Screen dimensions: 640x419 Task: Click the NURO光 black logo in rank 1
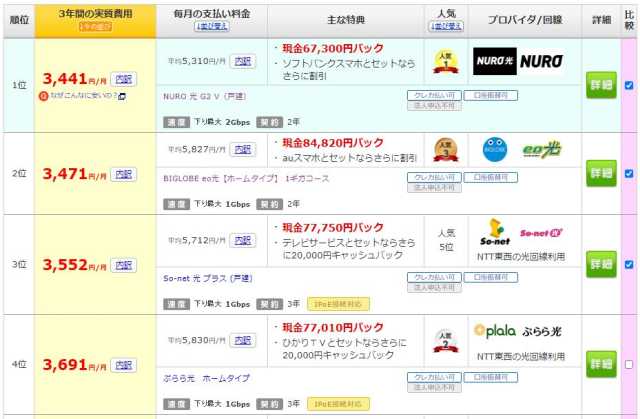click(x=495, y=61)
